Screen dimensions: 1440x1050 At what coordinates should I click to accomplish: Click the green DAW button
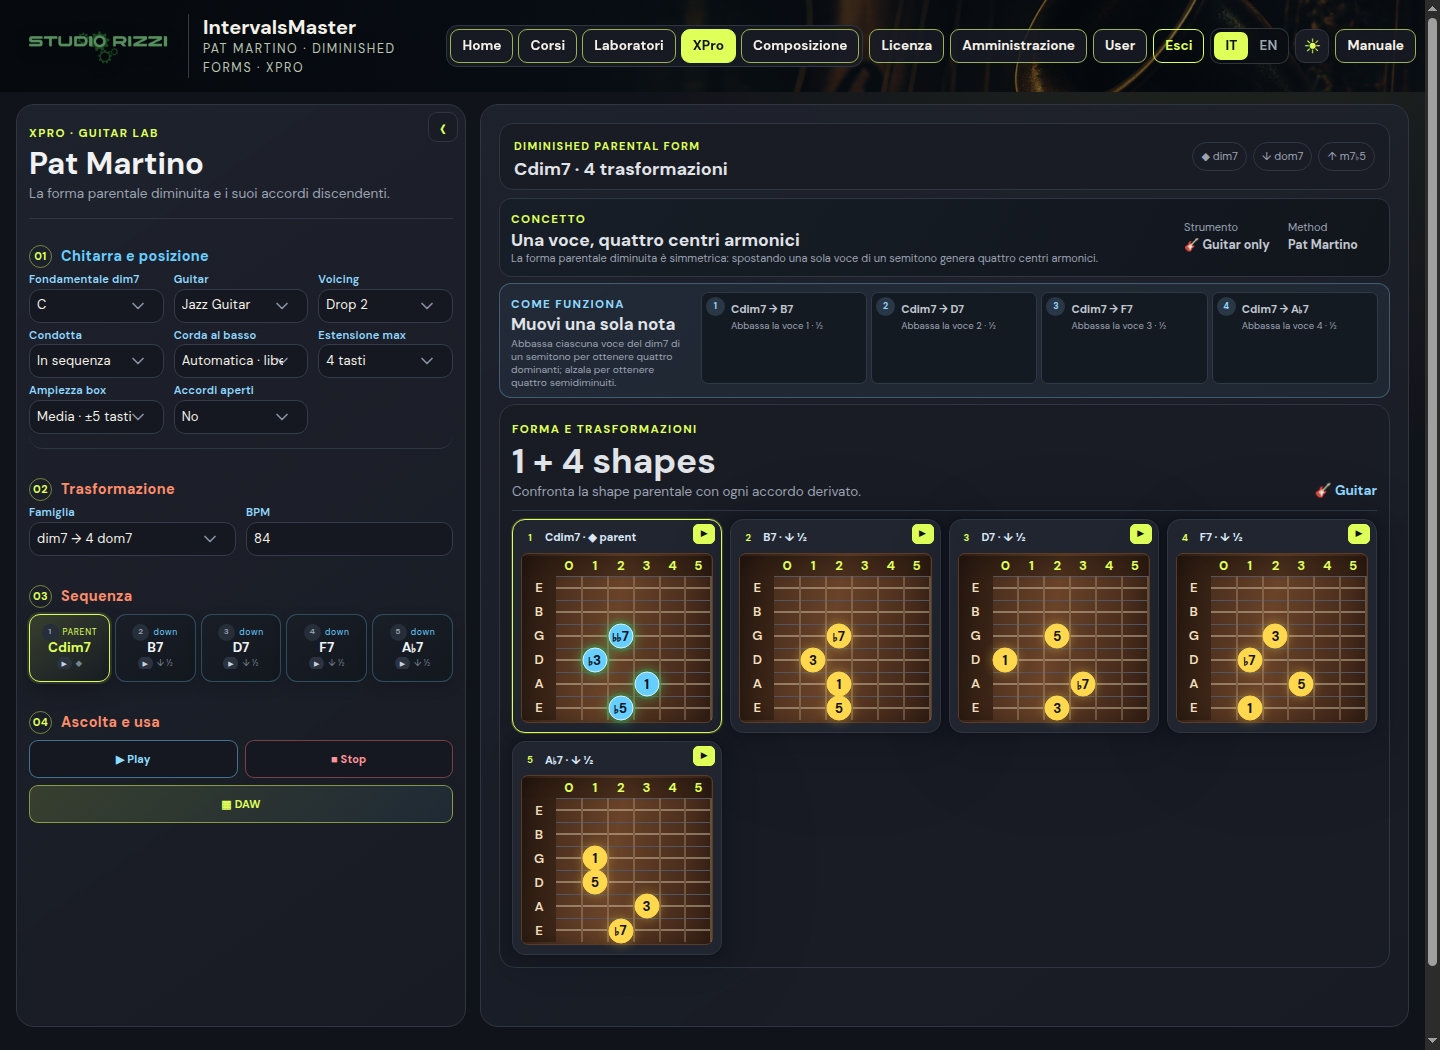pos(241,804)
